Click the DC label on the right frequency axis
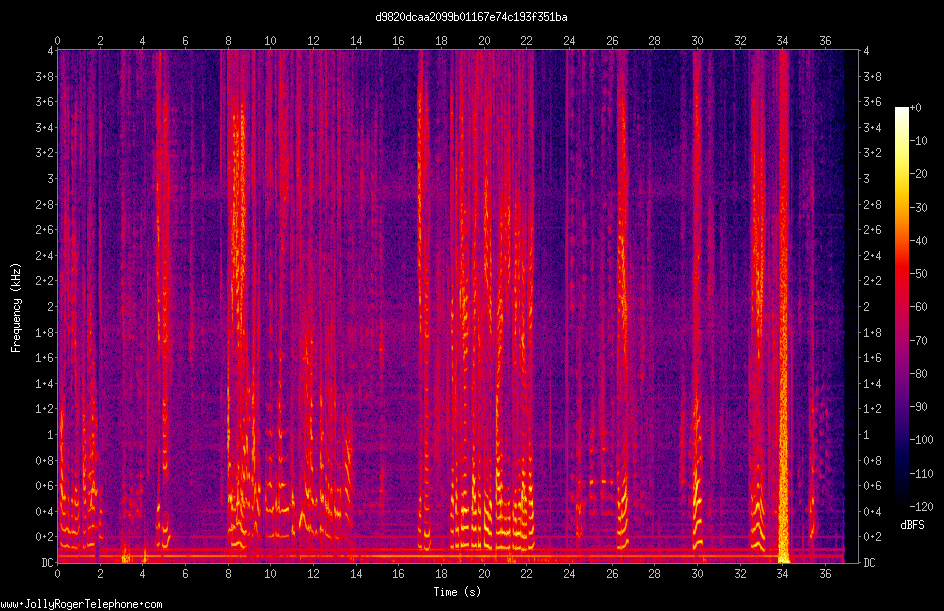Image resolution: width=944 pixels, height=611 pixels. coord(869,563)
